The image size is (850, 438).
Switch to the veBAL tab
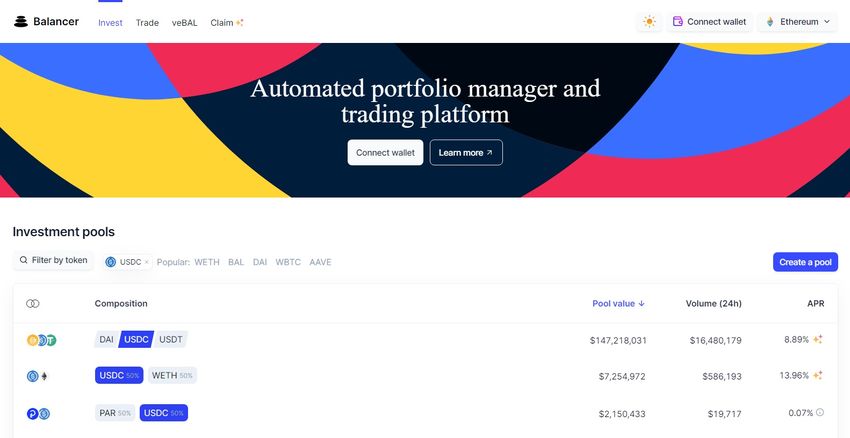point(184,23)
